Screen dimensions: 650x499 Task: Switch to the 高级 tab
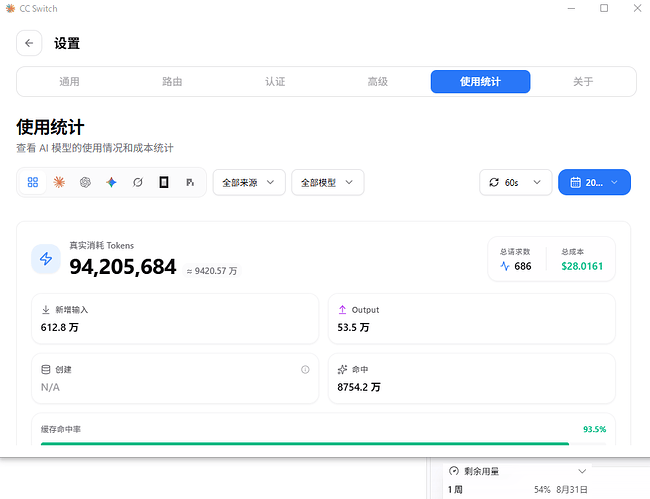(378, 82)
